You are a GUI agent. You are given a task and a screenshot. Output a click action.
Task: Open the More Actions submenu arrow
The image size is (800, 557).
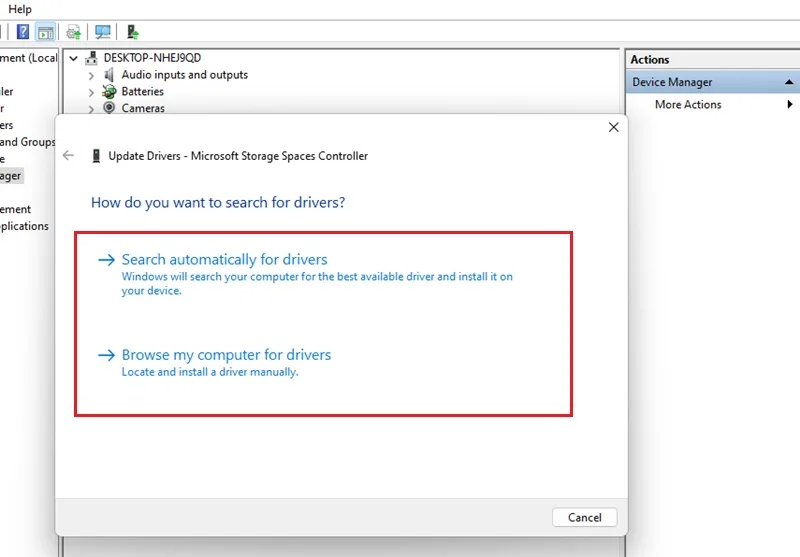pyautogui.click(x=790, y=104)
